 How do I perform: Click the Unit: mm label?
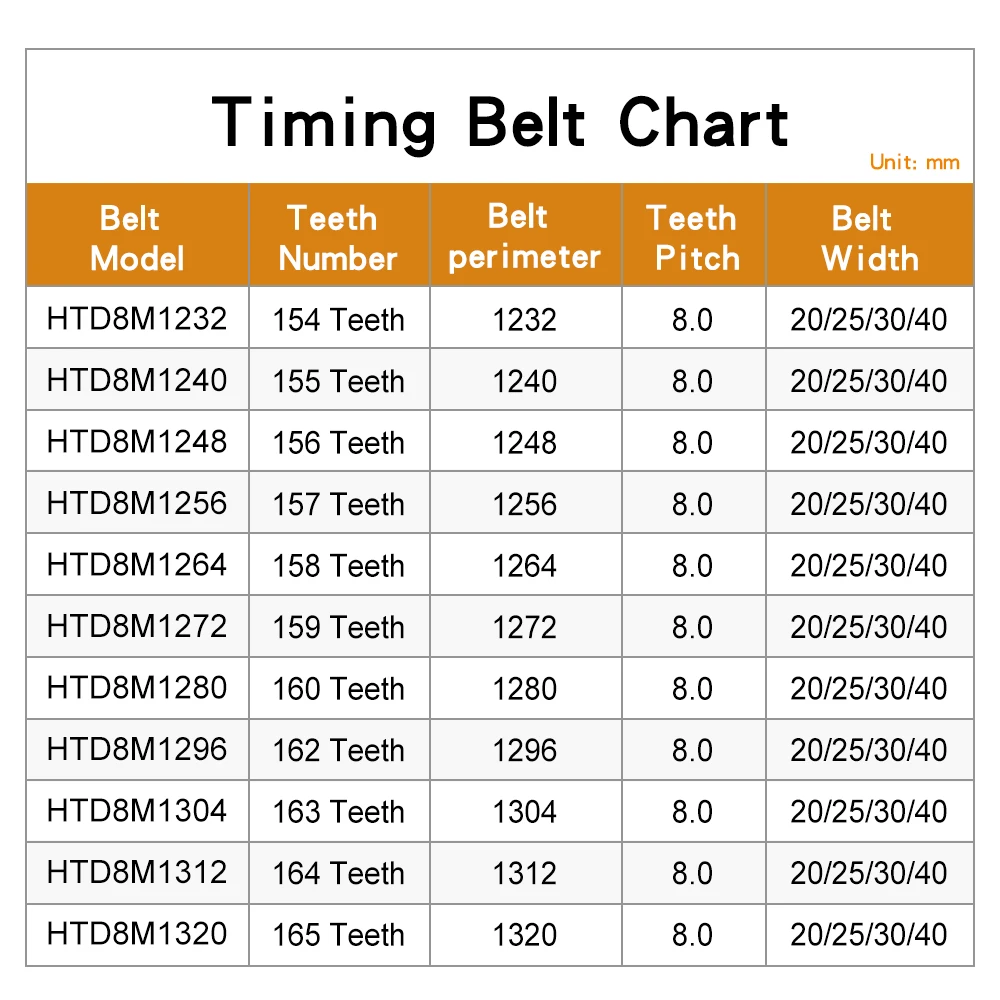click(x=915, y=163)
